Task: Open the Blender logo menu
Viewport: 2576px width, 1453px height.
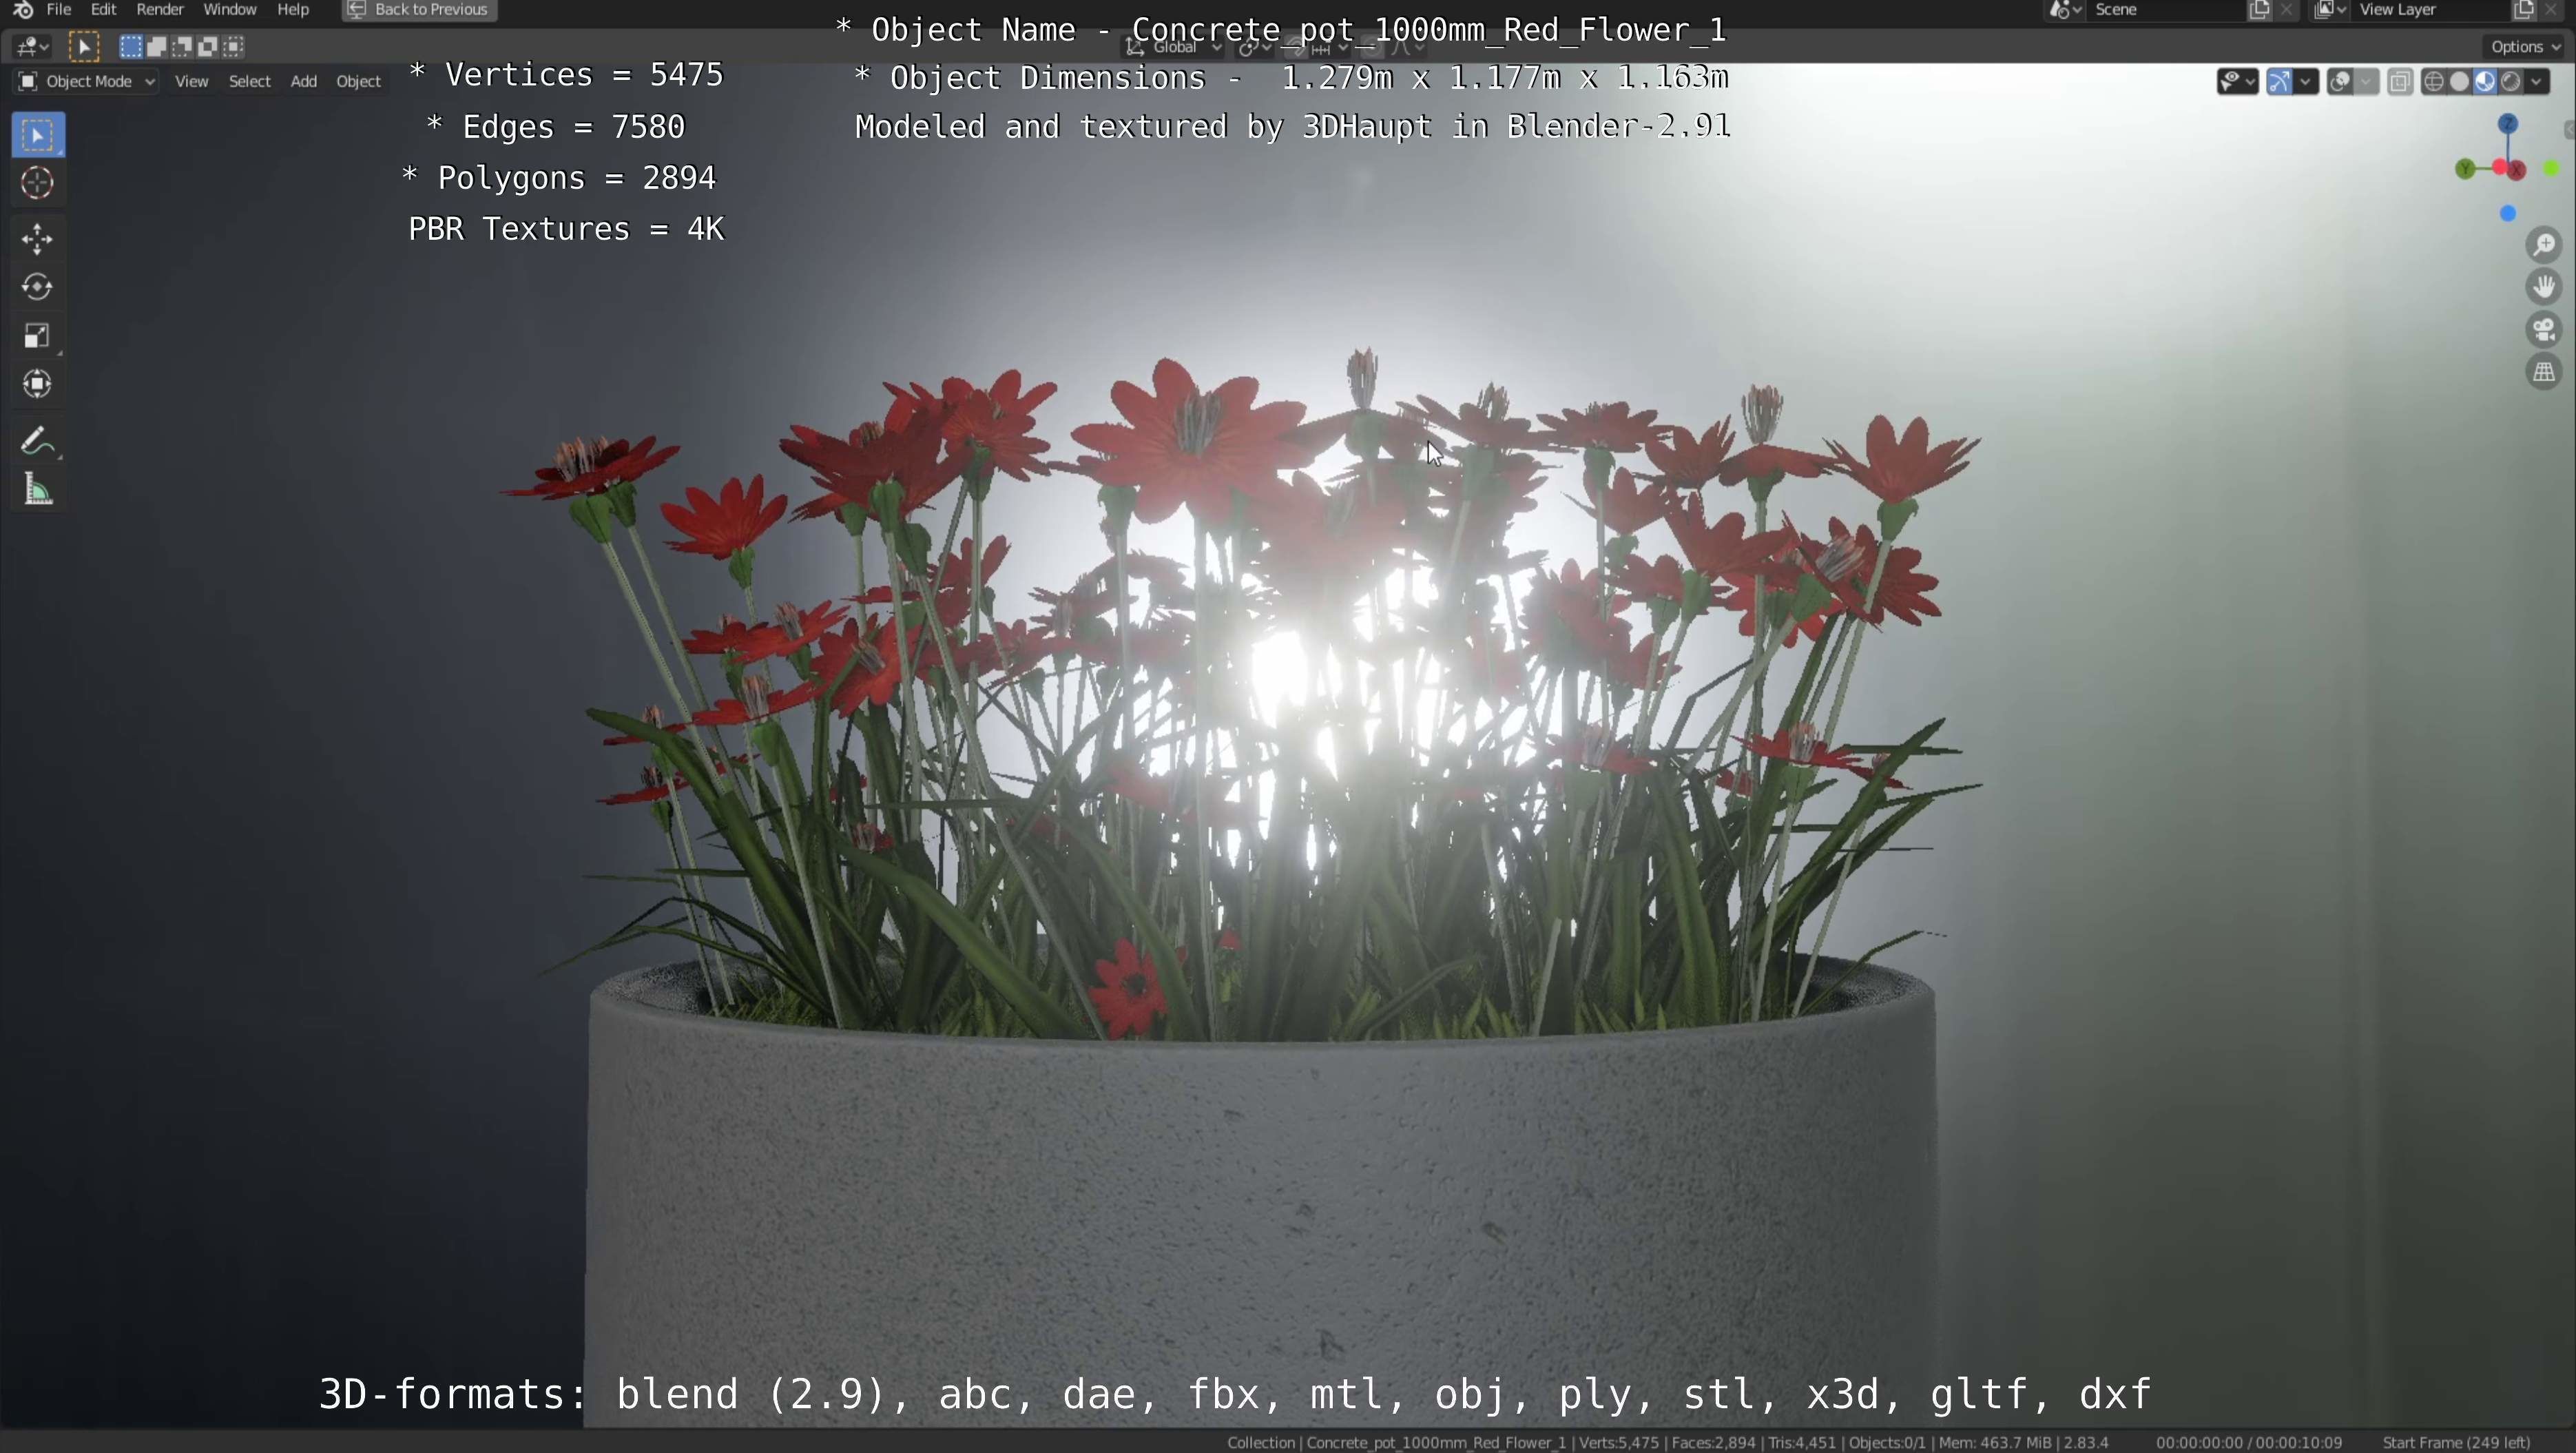Action: (x=22, y=10)
